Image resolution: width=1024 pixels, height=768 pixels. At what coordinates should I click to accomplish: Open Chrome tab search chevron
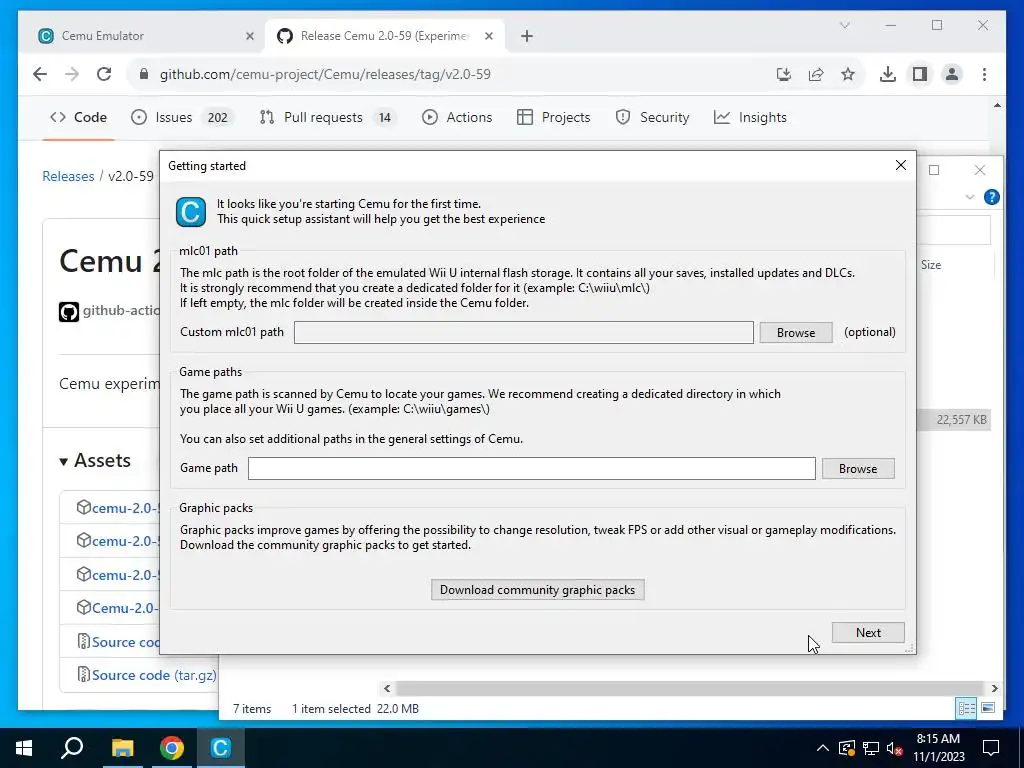click(844, 25)
